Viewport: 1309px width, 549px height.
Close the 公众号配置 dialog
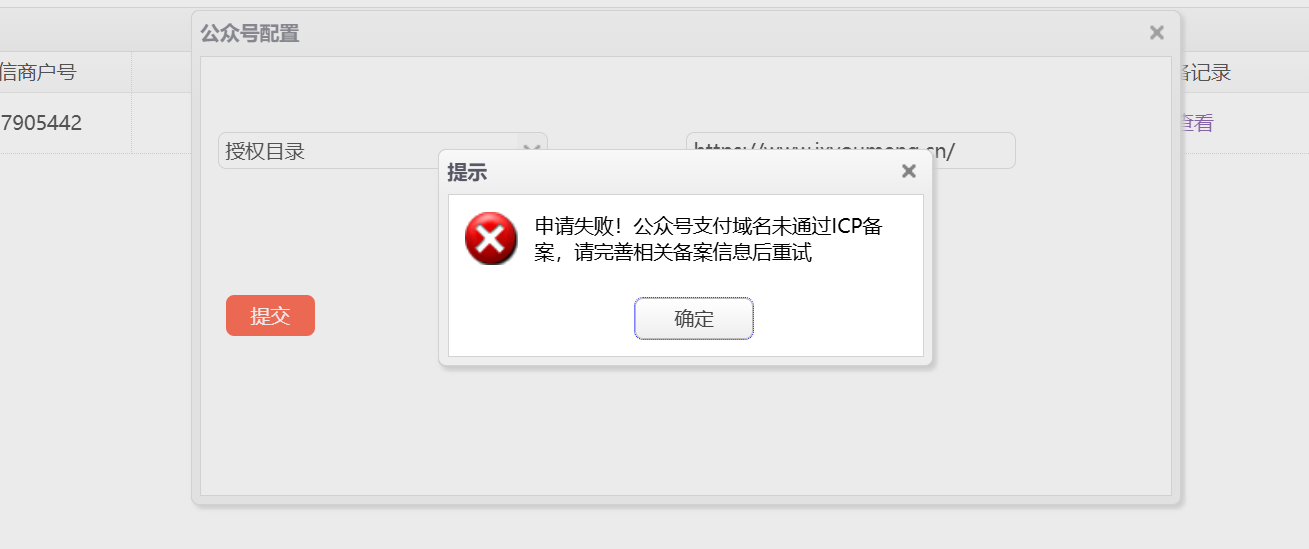(x=1157, y=33)
